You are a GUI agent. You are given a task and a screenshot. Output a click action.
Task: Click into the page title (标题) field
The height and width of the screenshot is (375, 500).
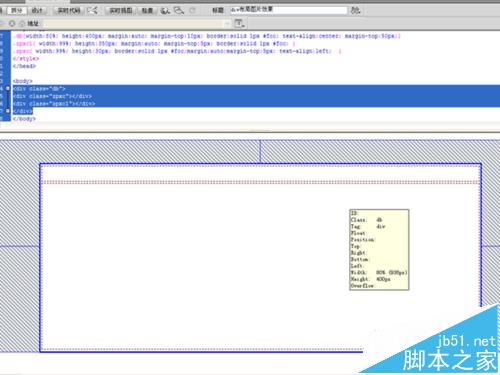(x=288, y=10)
